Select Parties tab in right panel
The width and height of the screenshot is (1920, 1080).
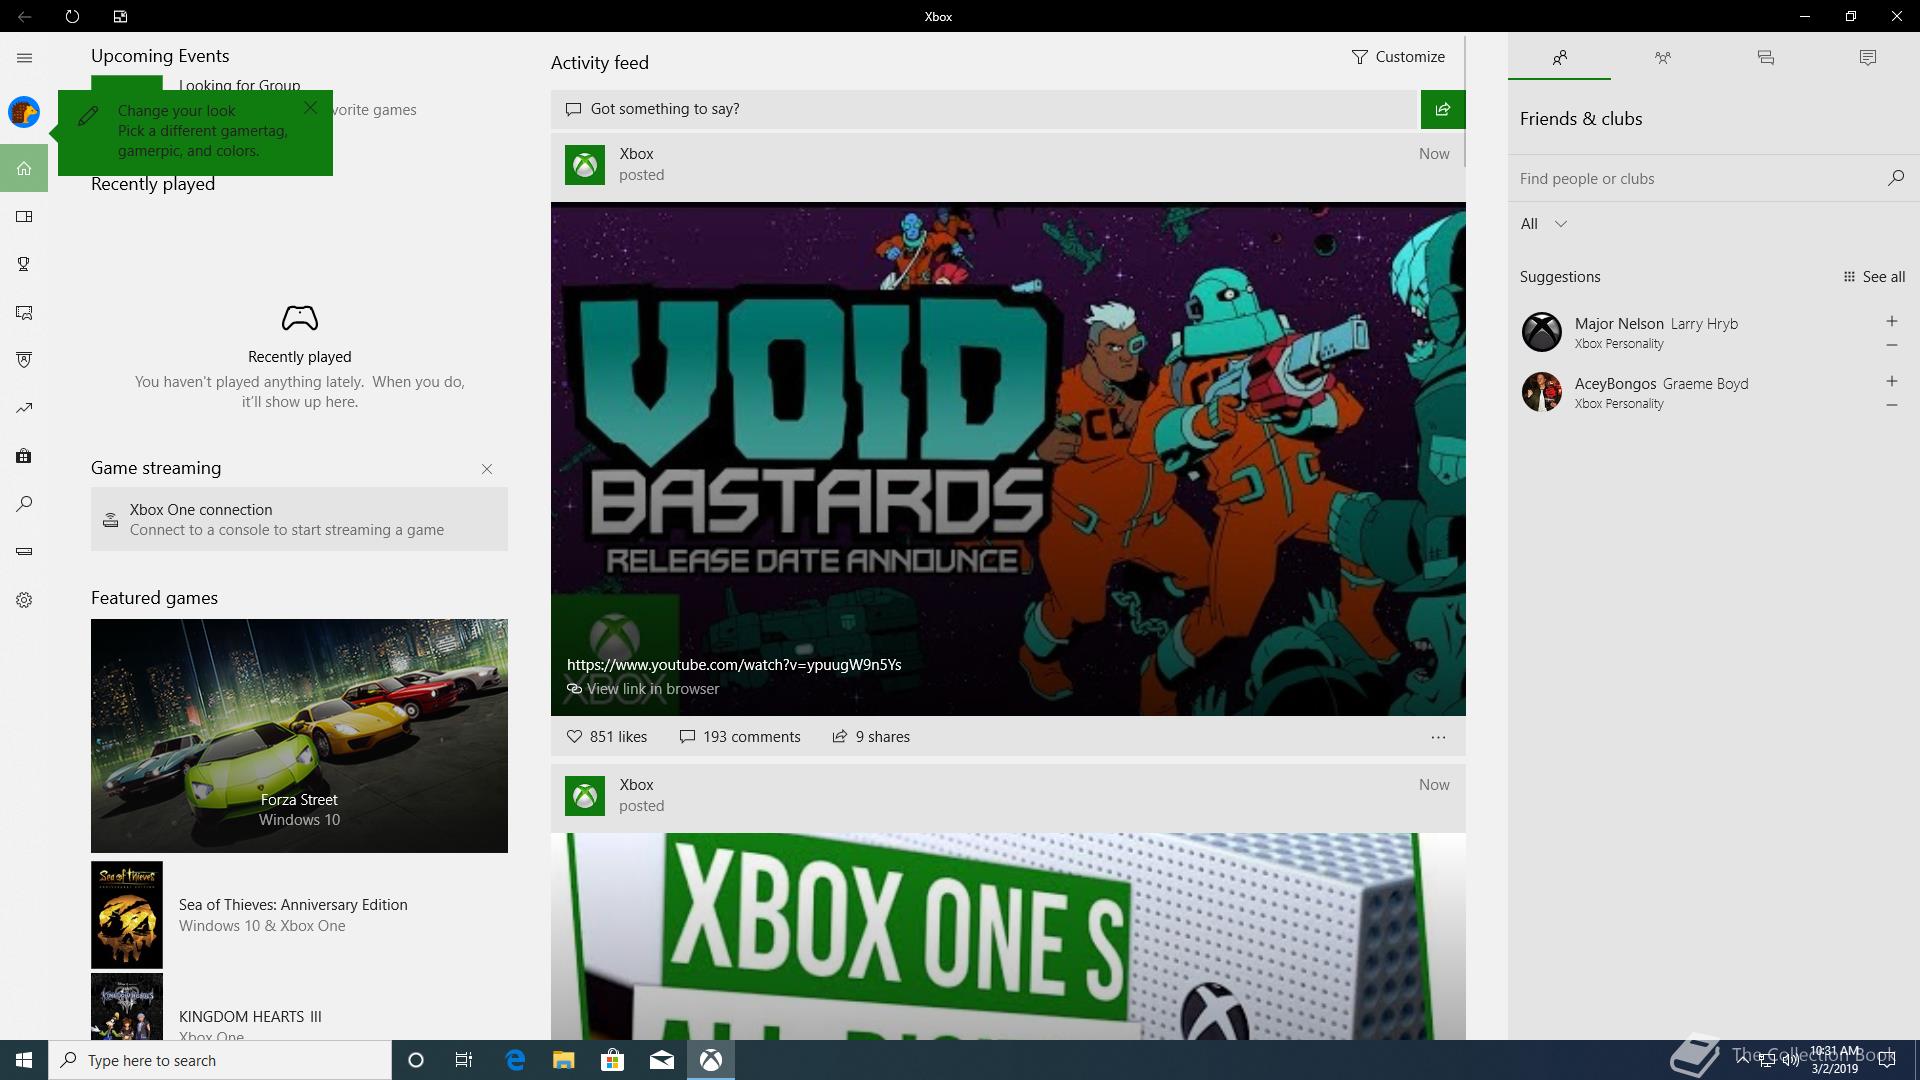click(x=1663, y=58)
